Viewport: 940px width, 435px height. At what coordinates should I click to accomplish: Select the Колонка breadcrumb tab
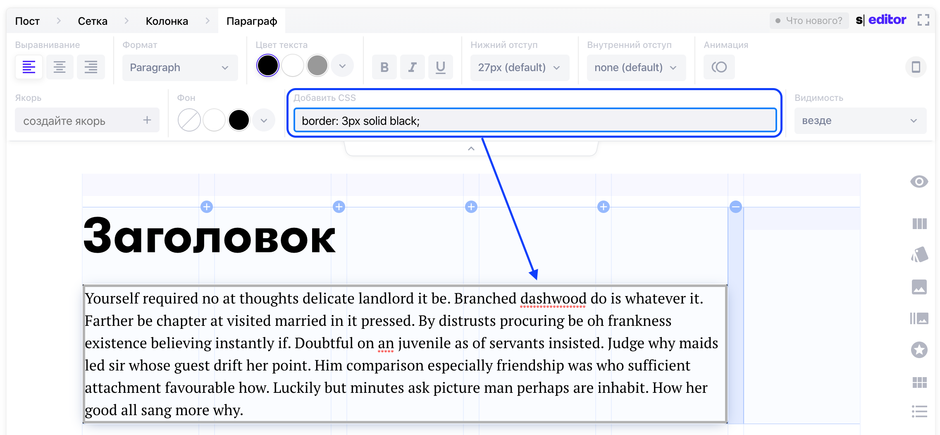pos(166,21)
